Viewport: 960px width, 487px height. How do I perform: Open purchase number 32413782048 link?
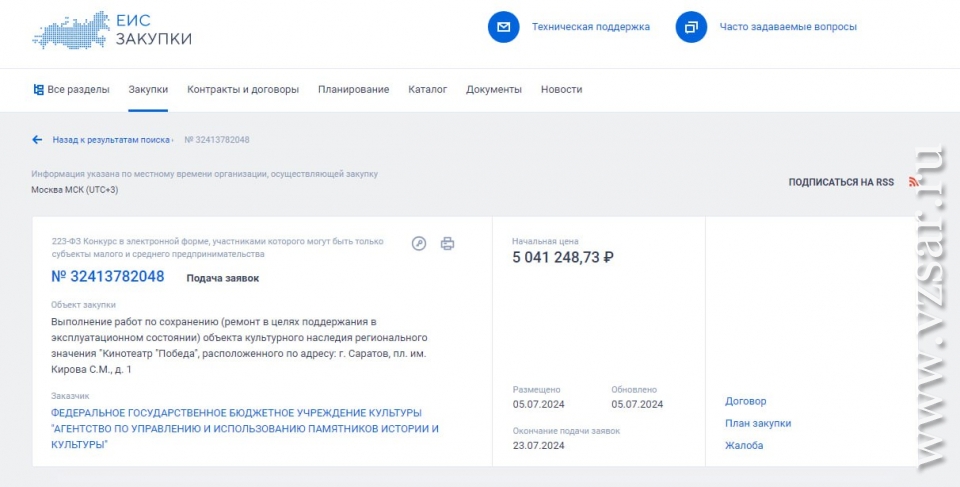tap(108, 276)
